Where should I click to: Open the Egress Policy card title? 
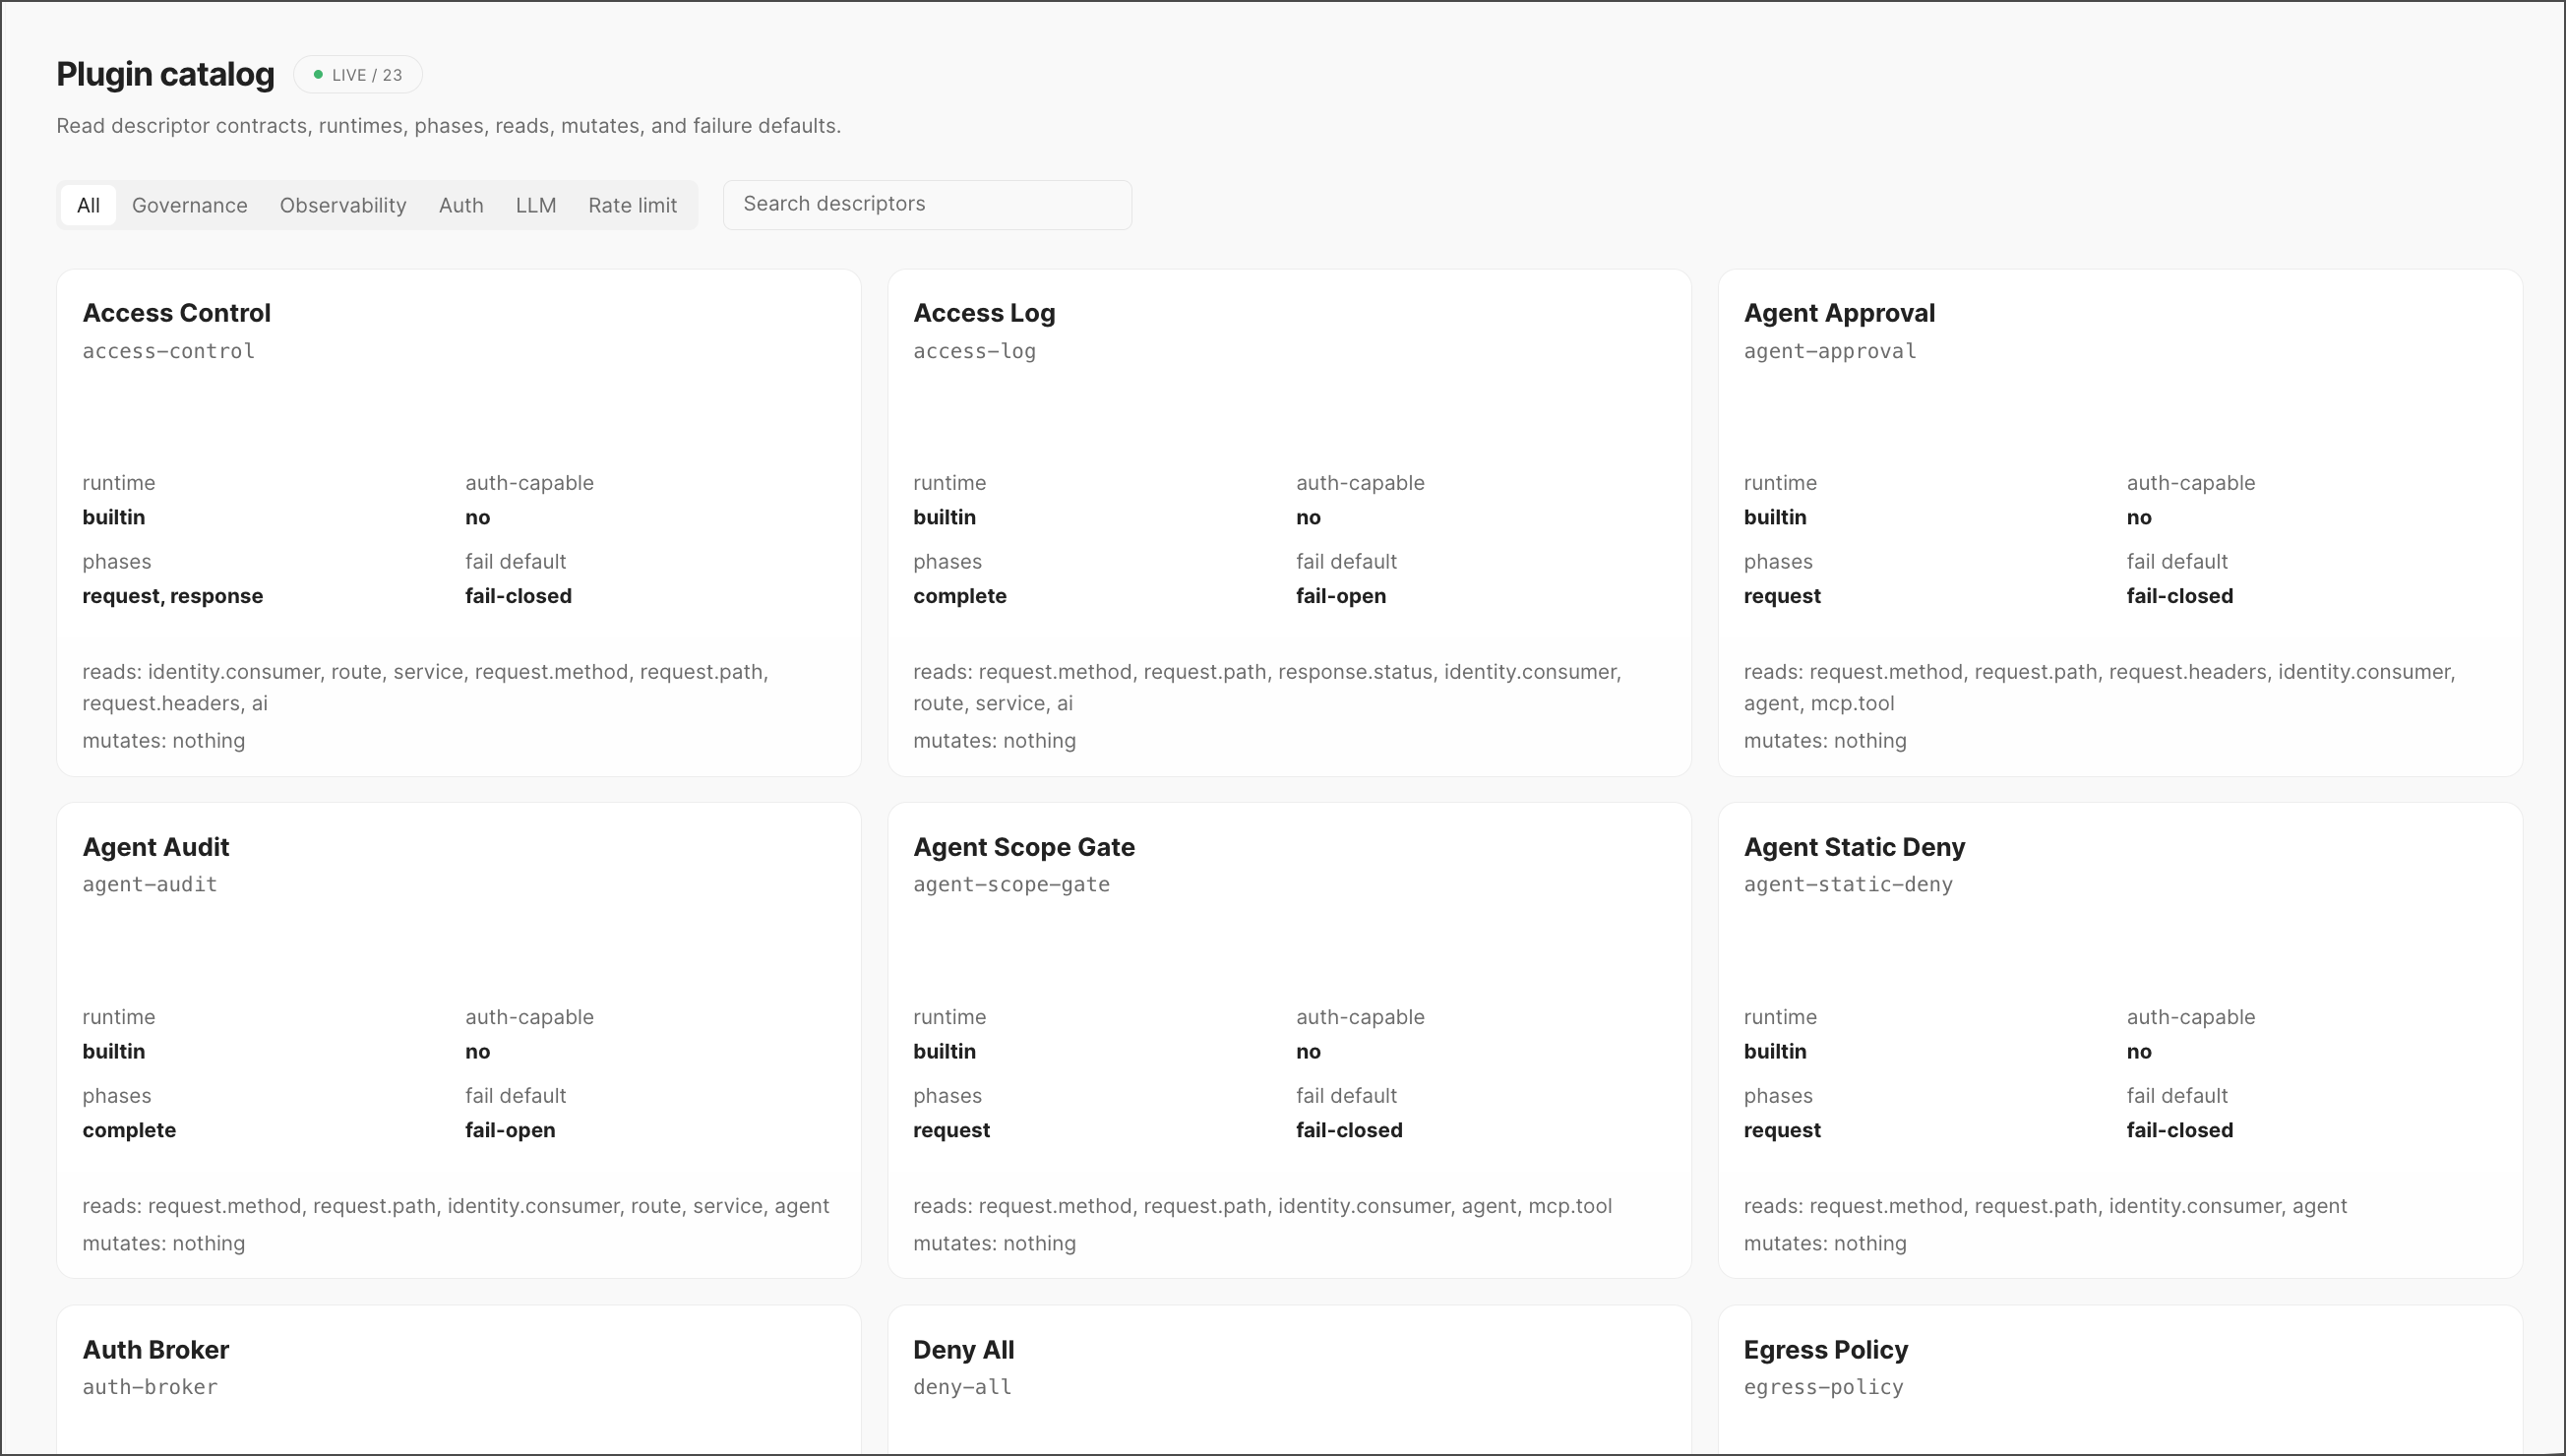pos(1826,1350)
